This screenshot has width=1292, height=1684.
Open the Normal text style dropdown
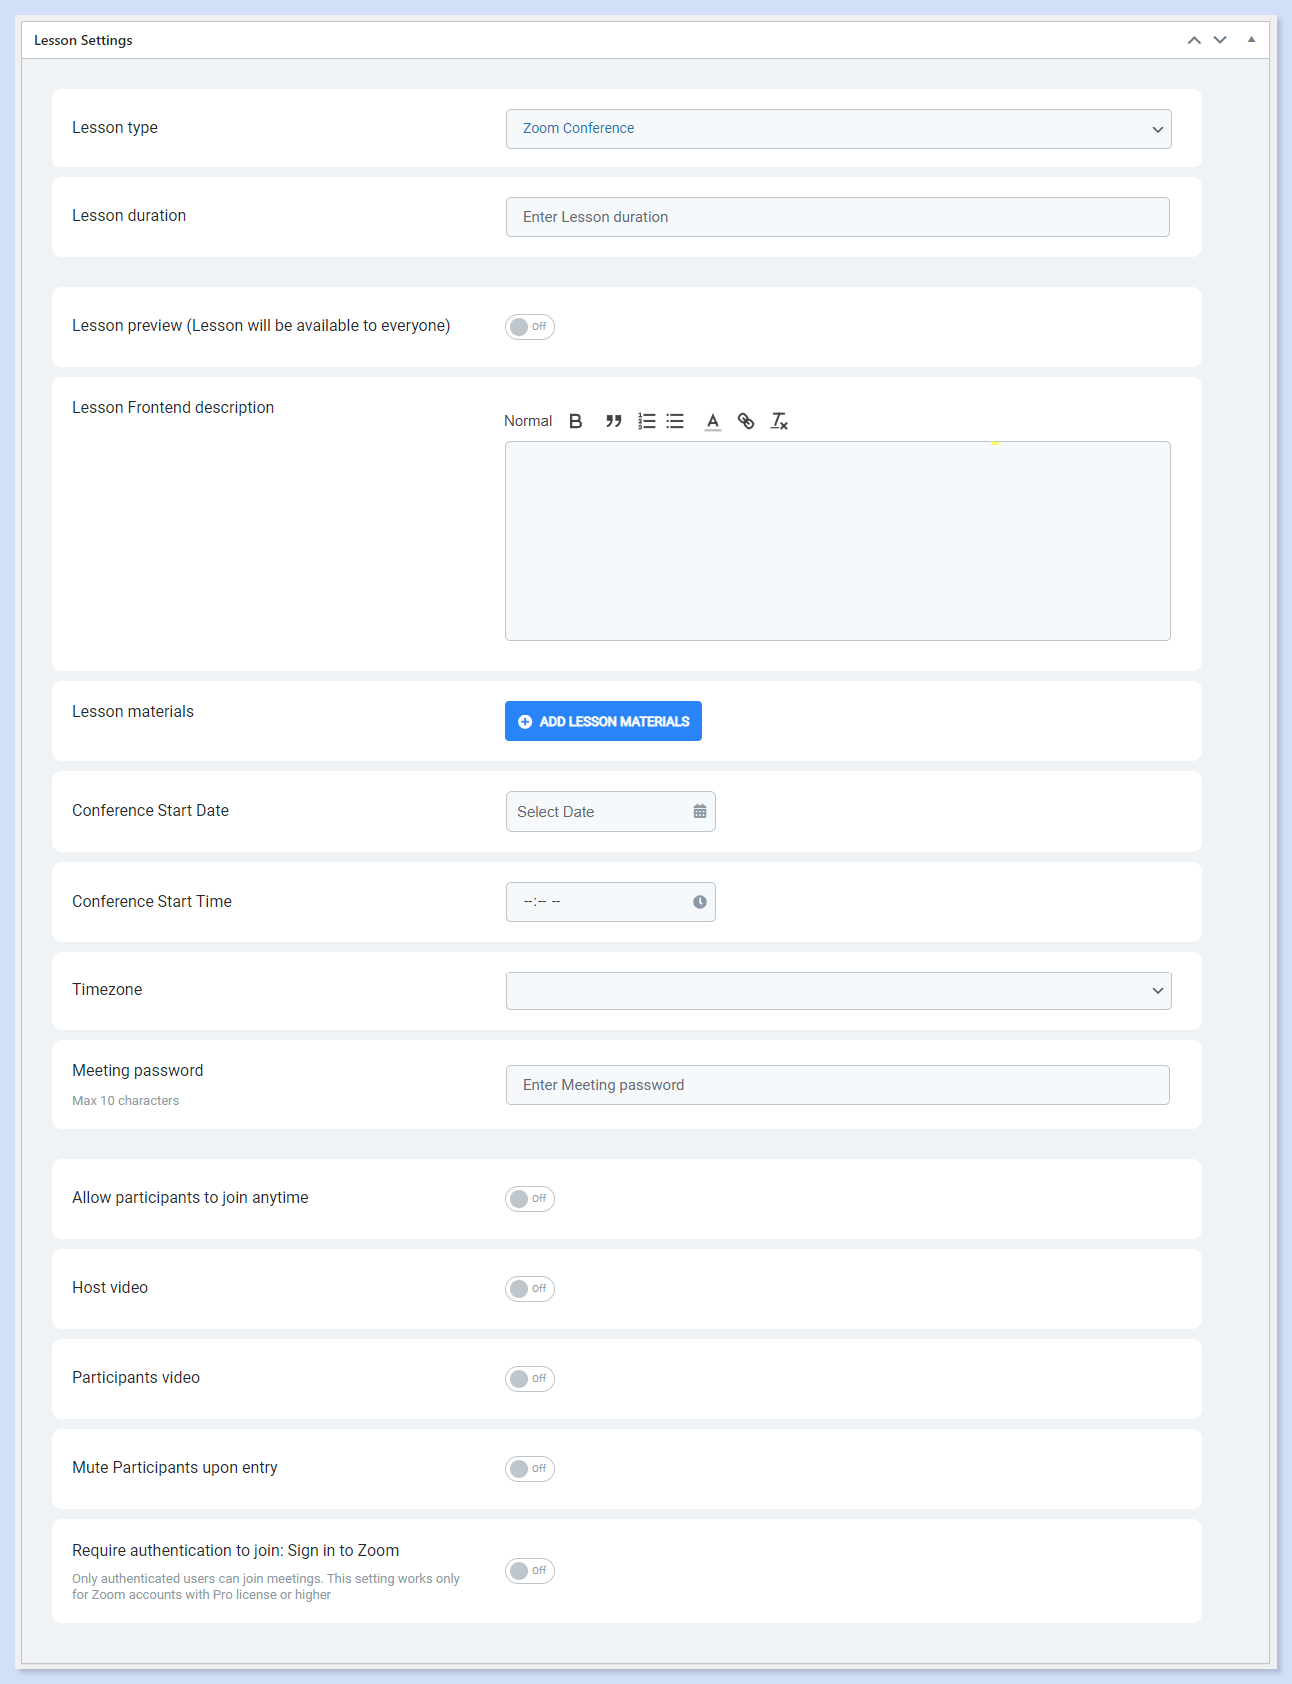528,421
